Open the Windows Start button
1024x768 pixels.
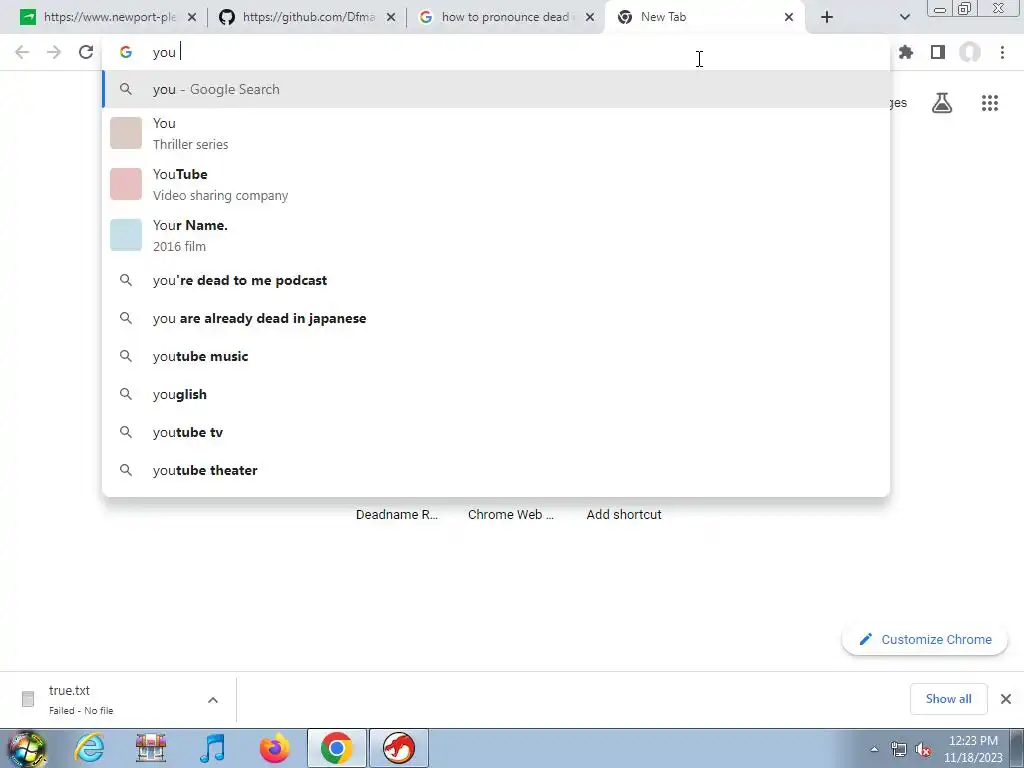(x=26, y=748)
